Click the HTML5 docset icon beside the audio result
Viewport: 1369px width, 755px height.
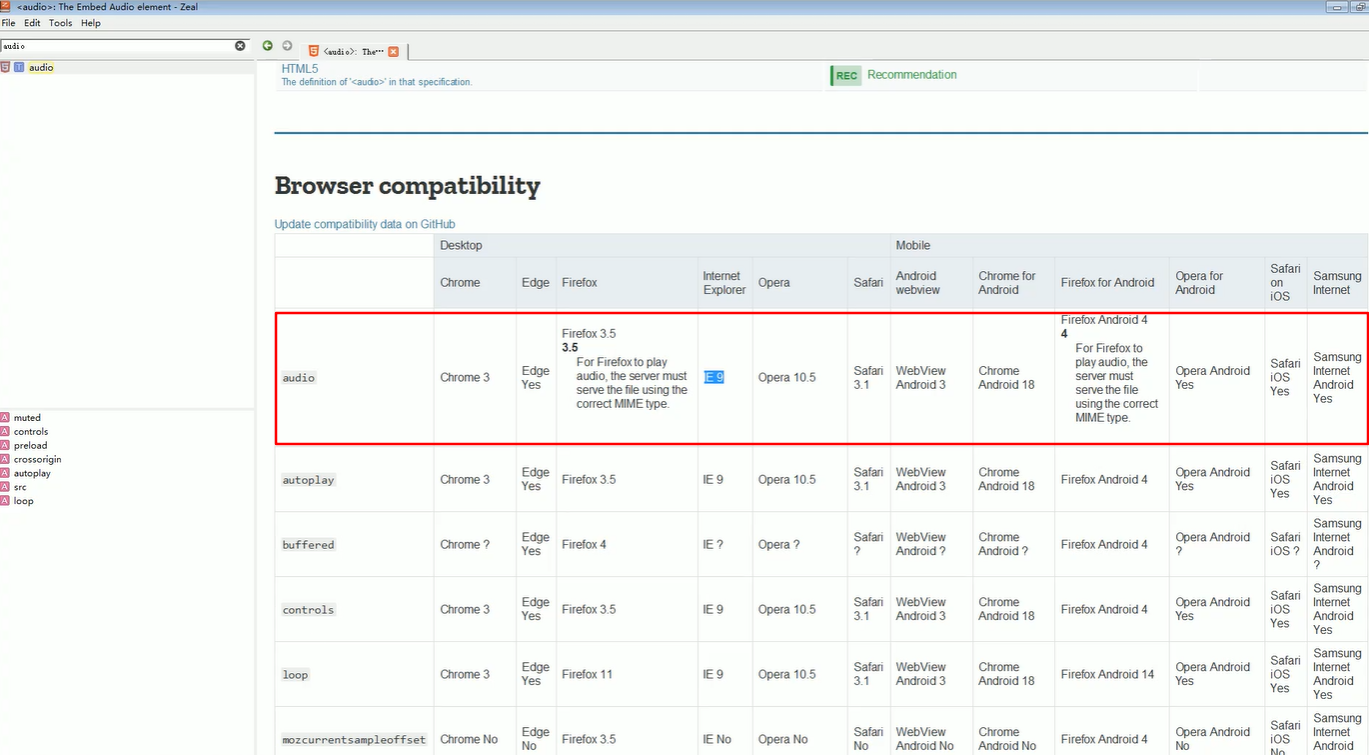coord(6,67)
